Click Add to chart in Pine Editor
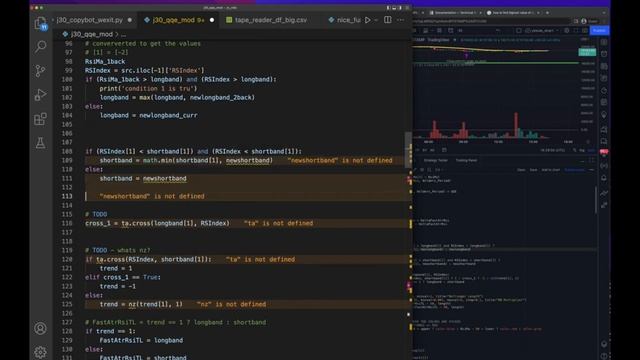The image size is (640, 360). (551, 170)
